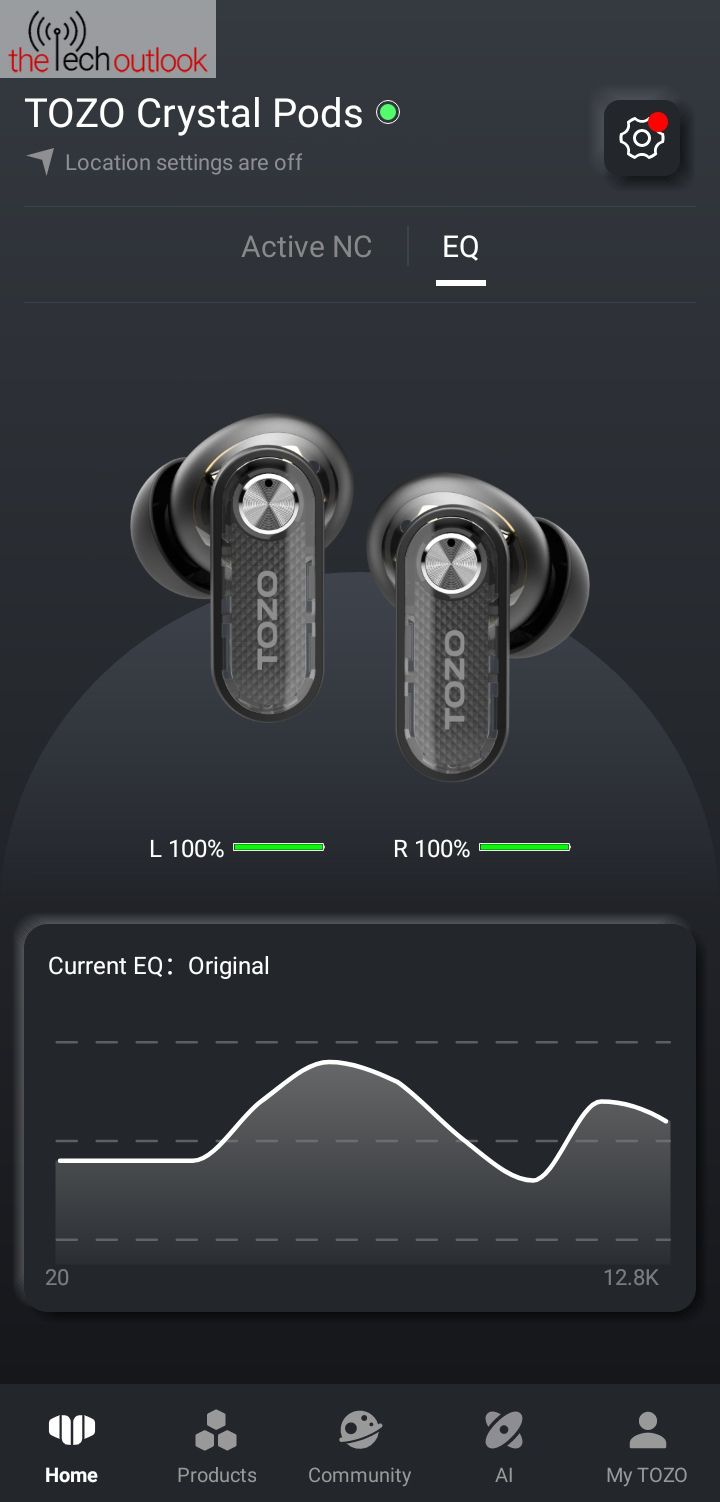Click the right earbud battery bar
720x1502 pixels.
525,847
